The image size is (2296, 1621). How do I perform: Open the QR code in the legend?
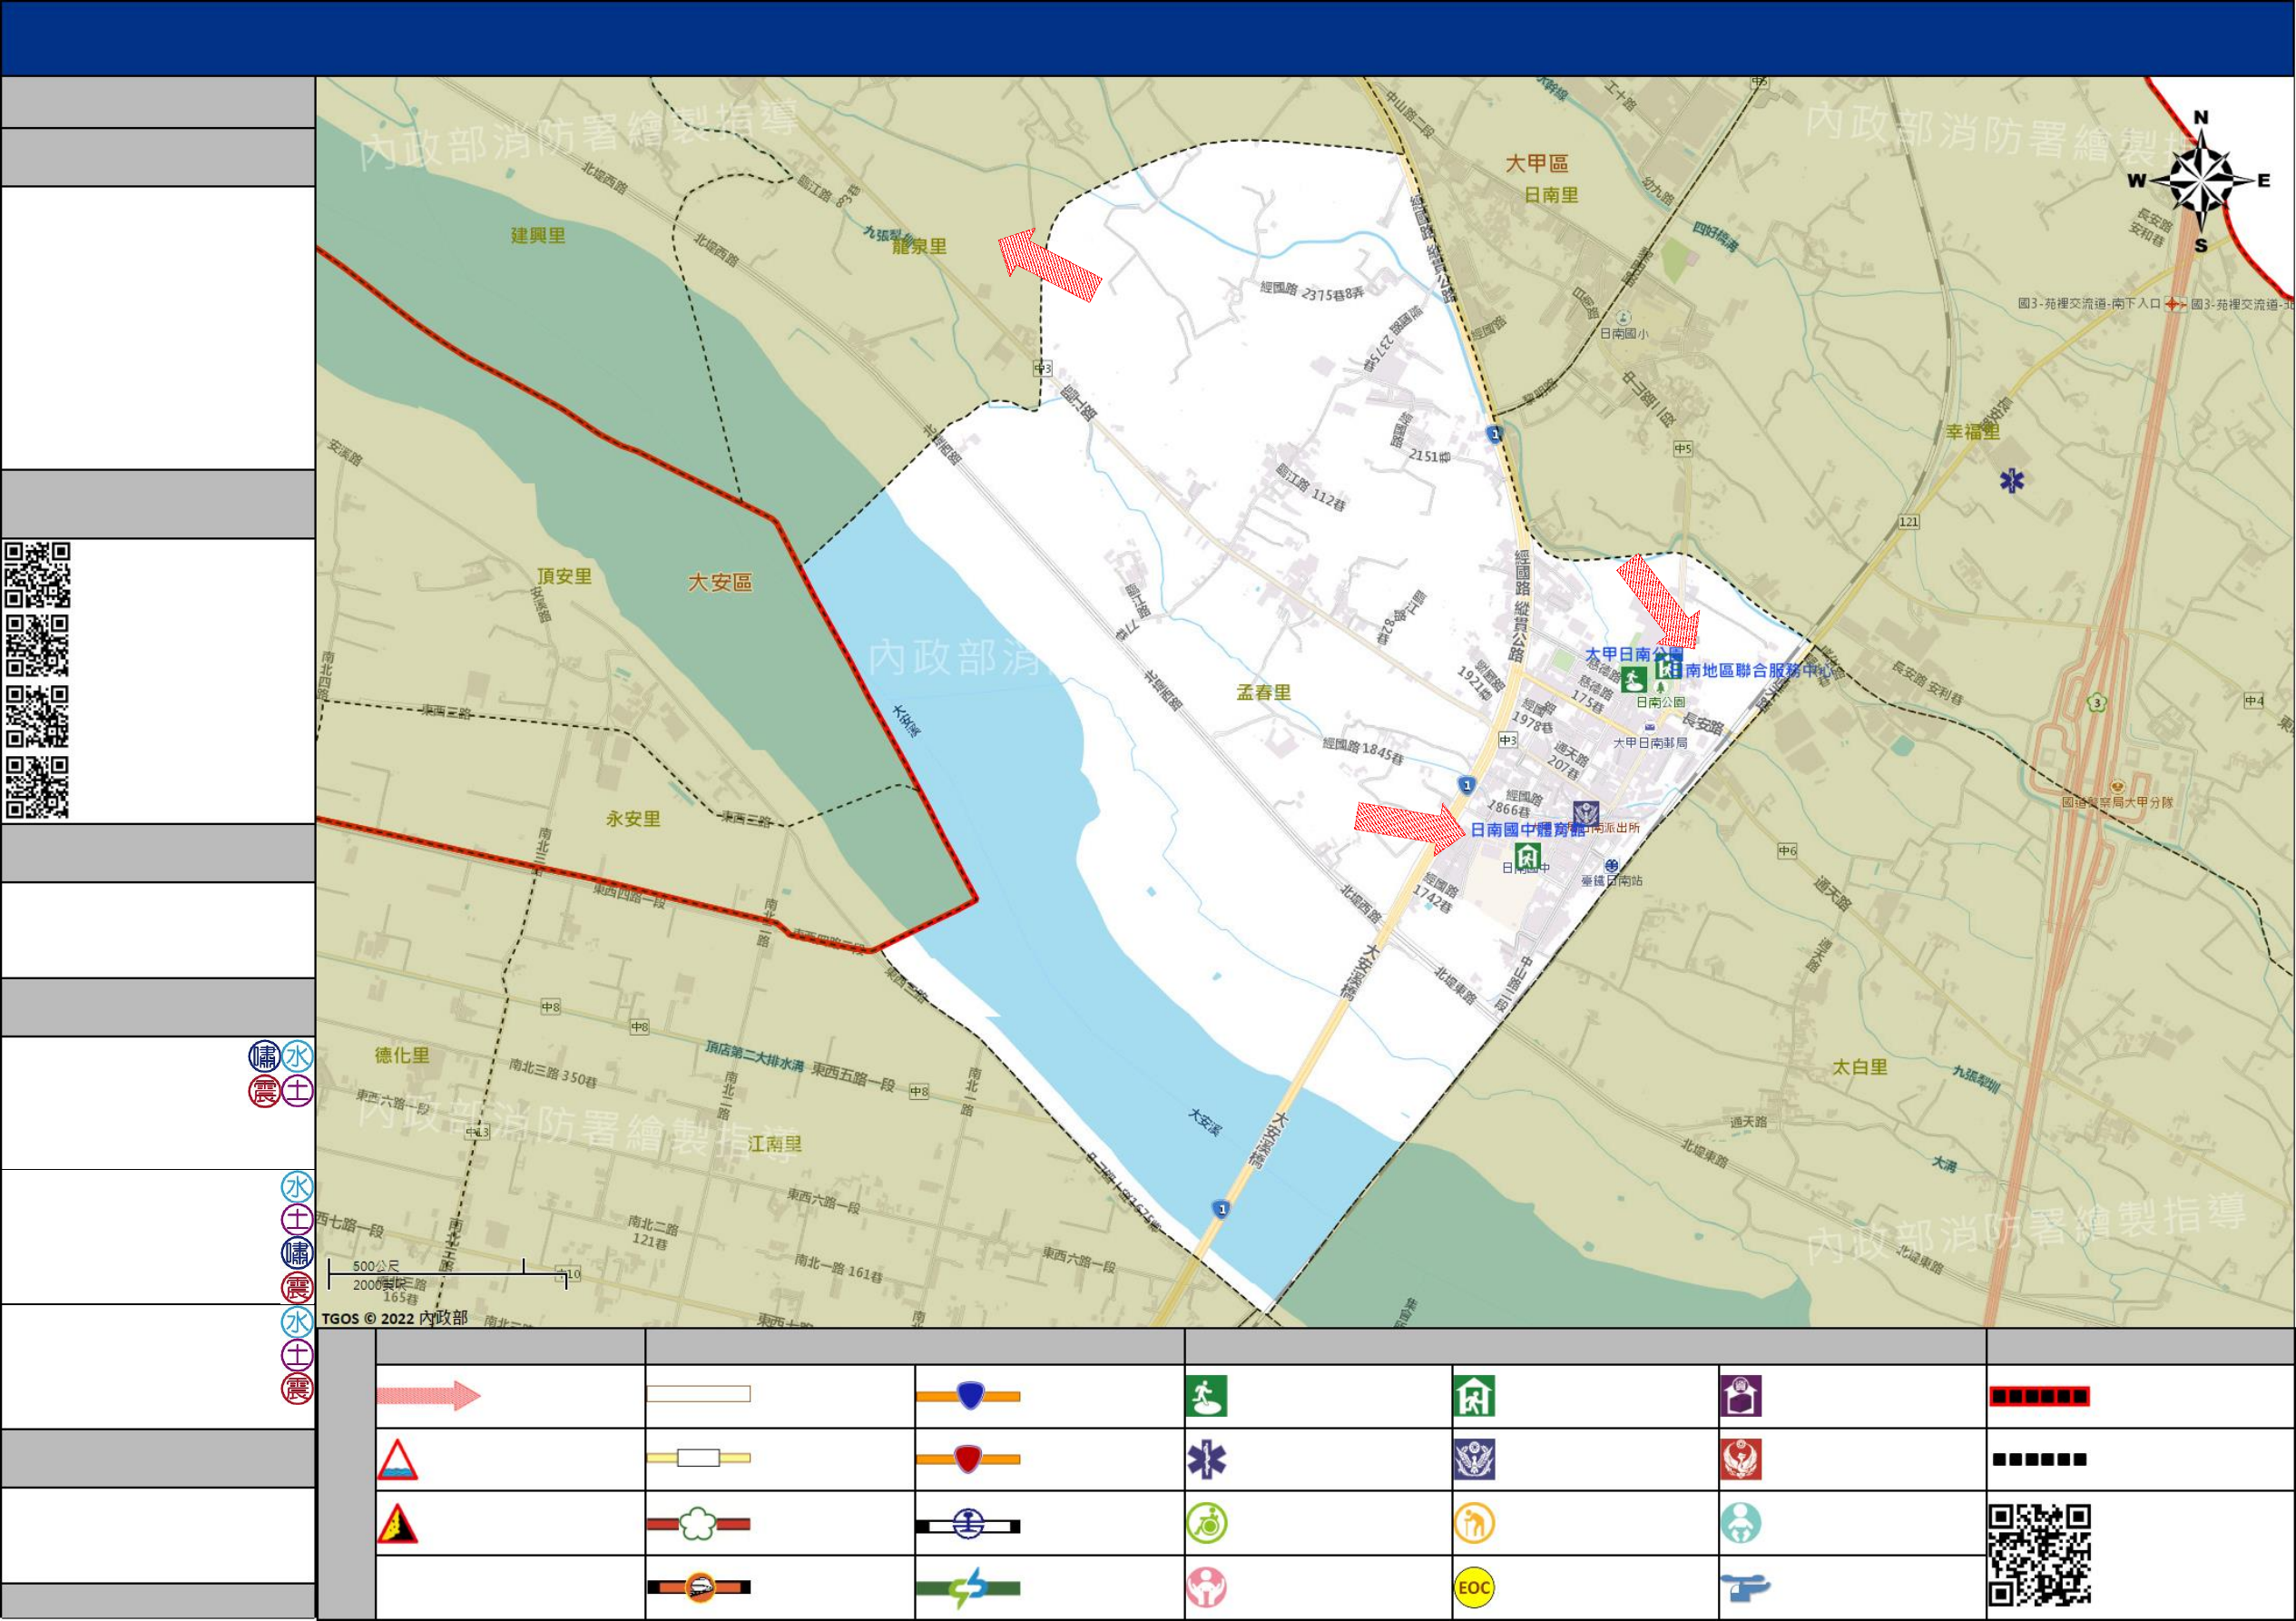coord(2040,1555)
